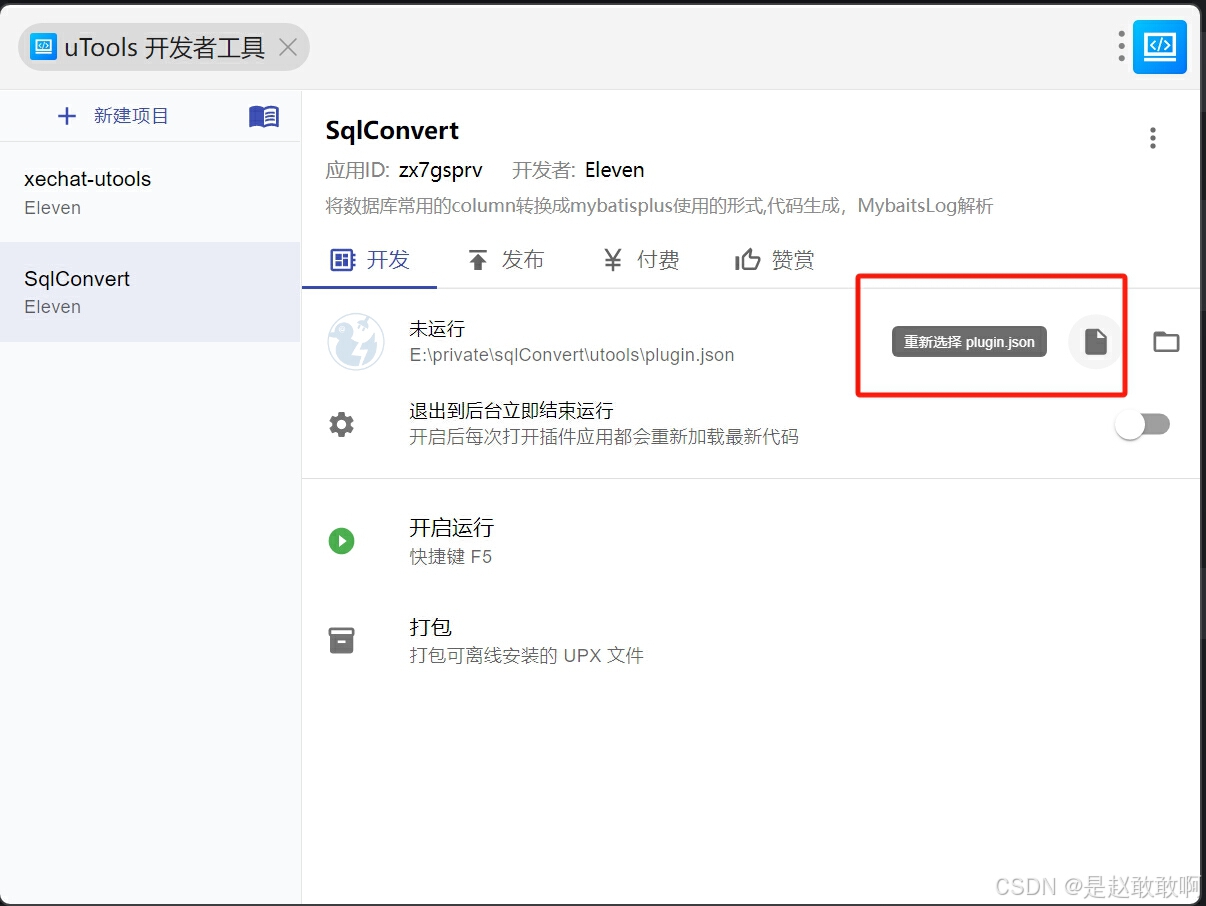Open the project folder icon

click(1166, 342)
